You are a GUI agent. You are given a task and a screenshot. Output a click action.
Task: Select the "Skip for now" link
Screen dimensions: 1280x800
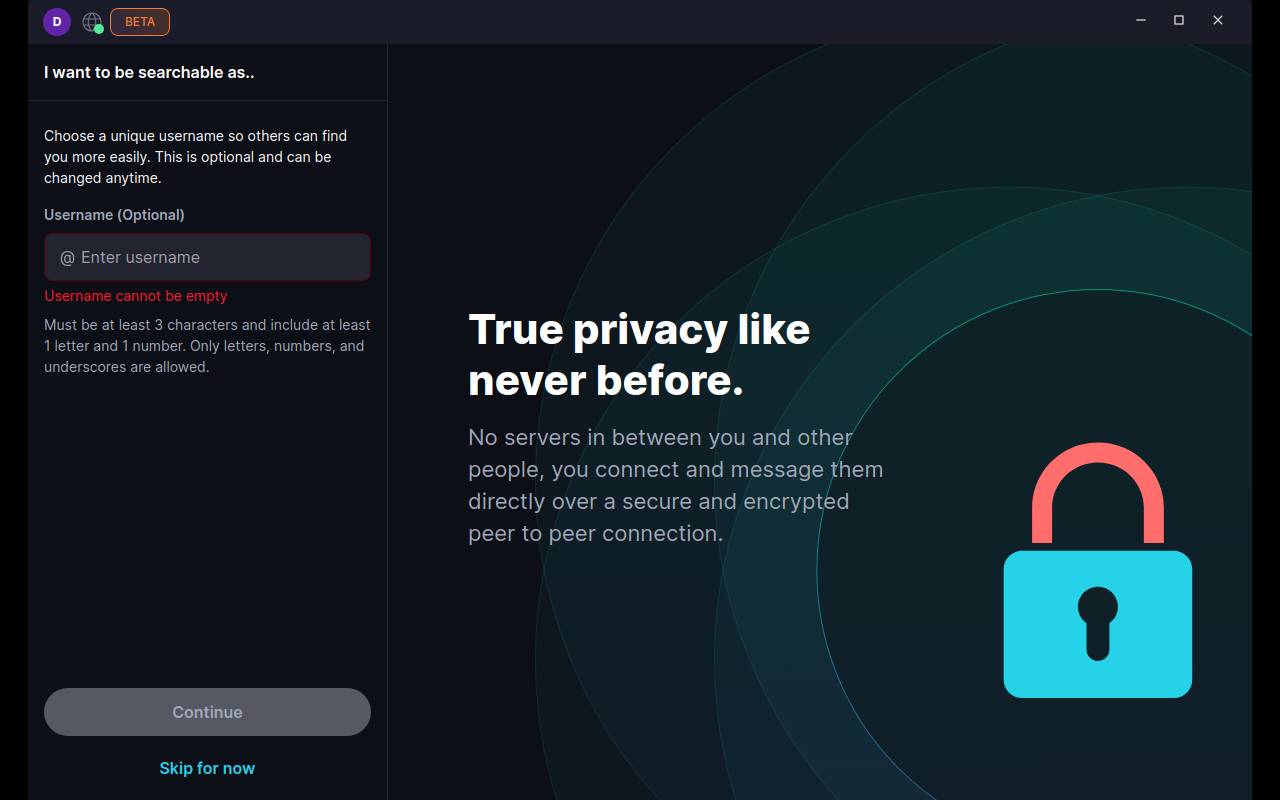click(207, 768)
